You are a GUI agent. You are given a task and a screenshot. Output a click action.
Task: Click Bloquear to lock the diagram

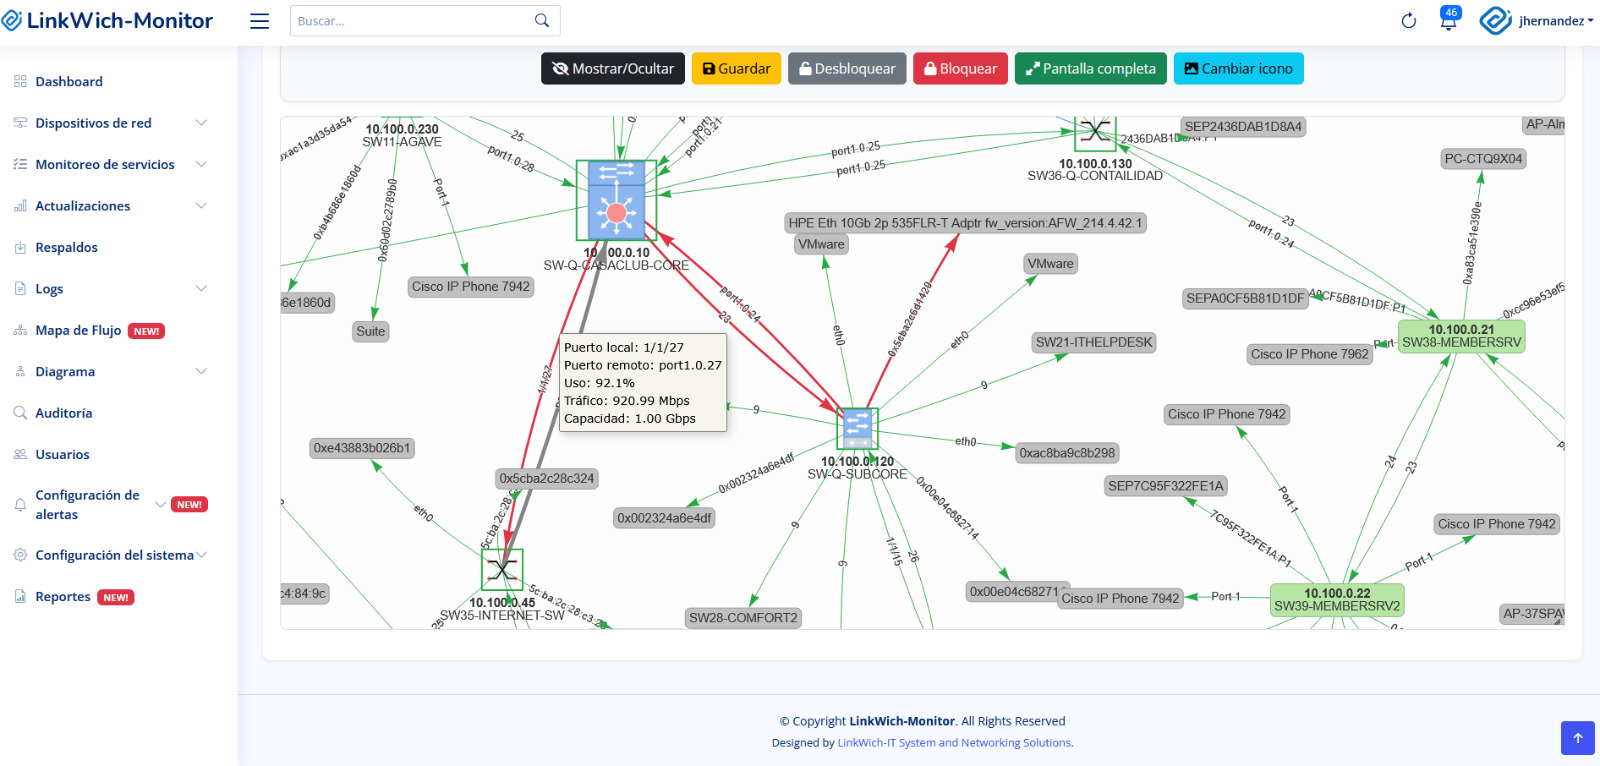pyautogui.click(x=960, y=69)
